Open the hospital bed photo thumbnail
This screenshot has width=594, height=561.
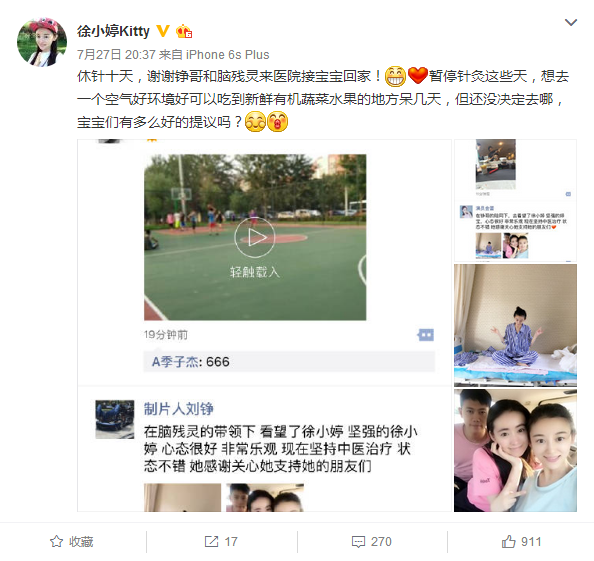(x=515, y=325)
